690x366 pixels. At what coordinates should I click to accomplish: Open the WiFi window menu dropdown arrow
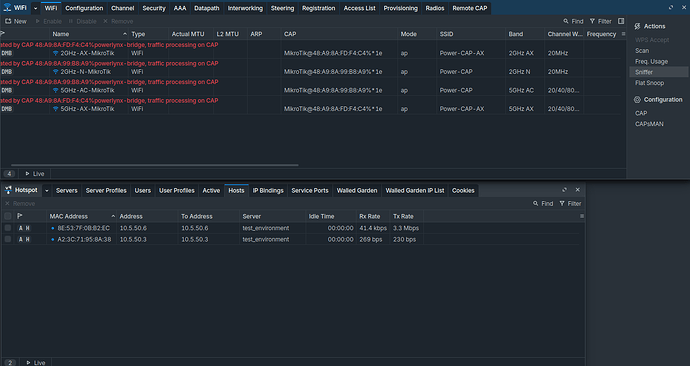tap(36, 8)
